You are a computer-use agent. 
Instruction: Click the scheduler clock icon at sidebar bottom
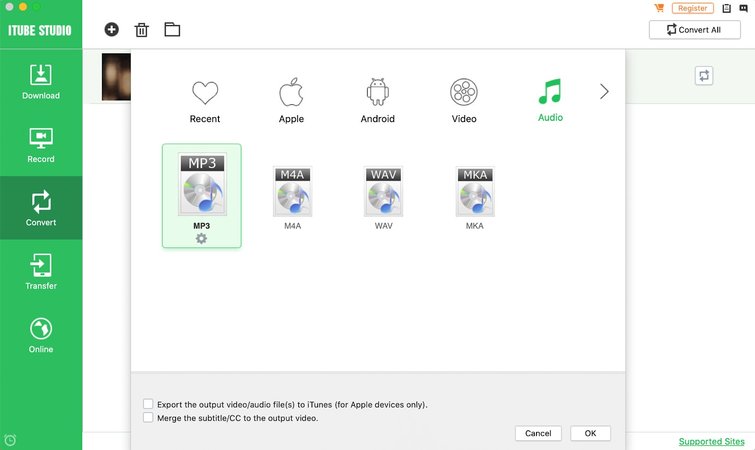(x=10, y=440)
